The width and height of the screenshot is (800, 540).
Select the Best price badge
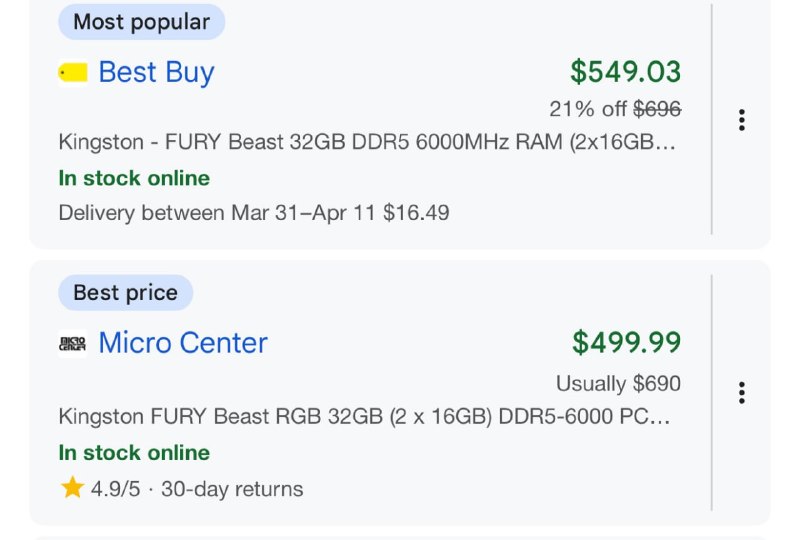point(125,293)
